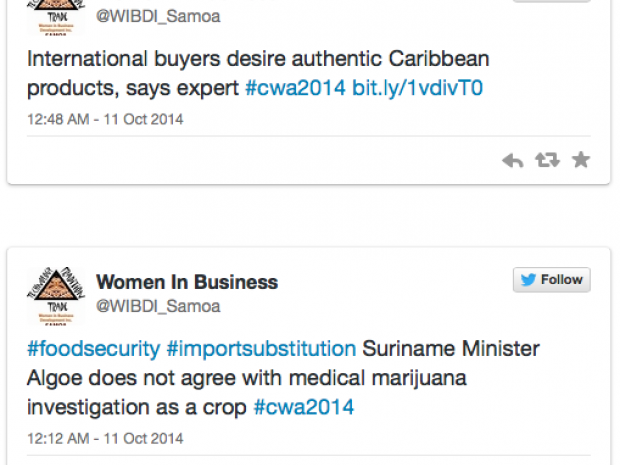Browse the #importsubstitution hashtag
Viewport: 620px width, 465px height.
pos(261,349)
